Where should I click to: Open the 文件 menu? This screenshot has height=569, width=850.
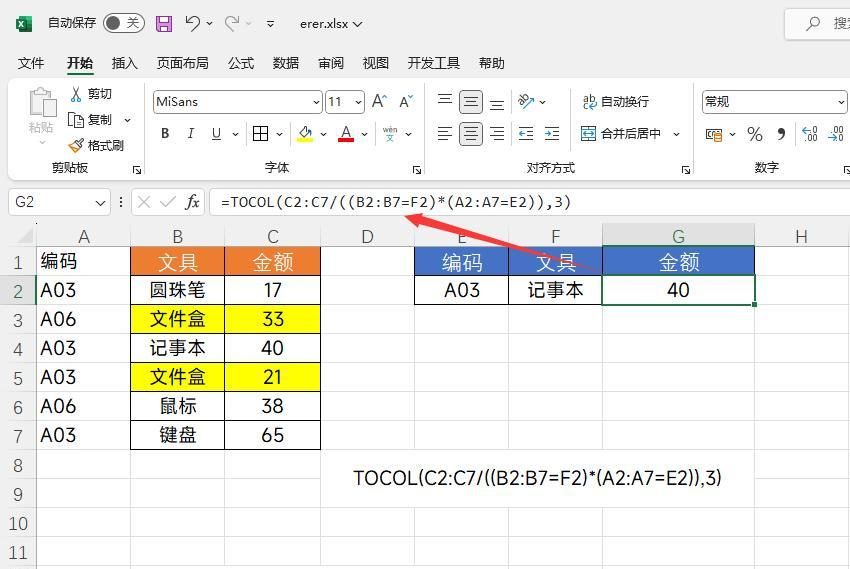tap(31, 63)
